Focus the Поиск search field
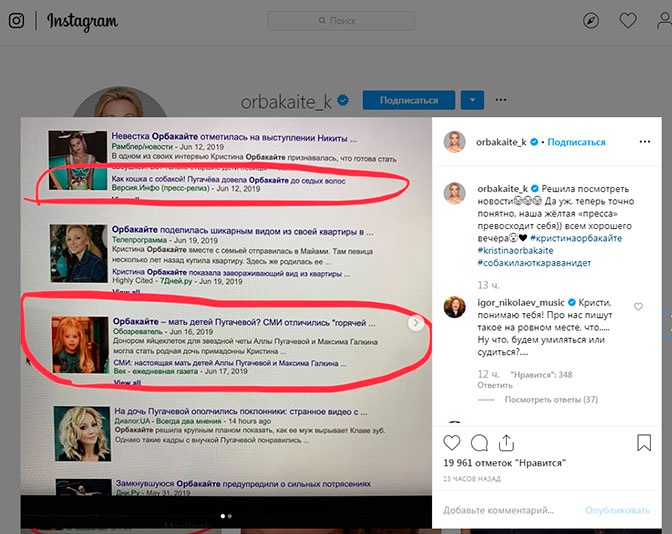Viewport: 672px width, 534px height. [341, 21]
